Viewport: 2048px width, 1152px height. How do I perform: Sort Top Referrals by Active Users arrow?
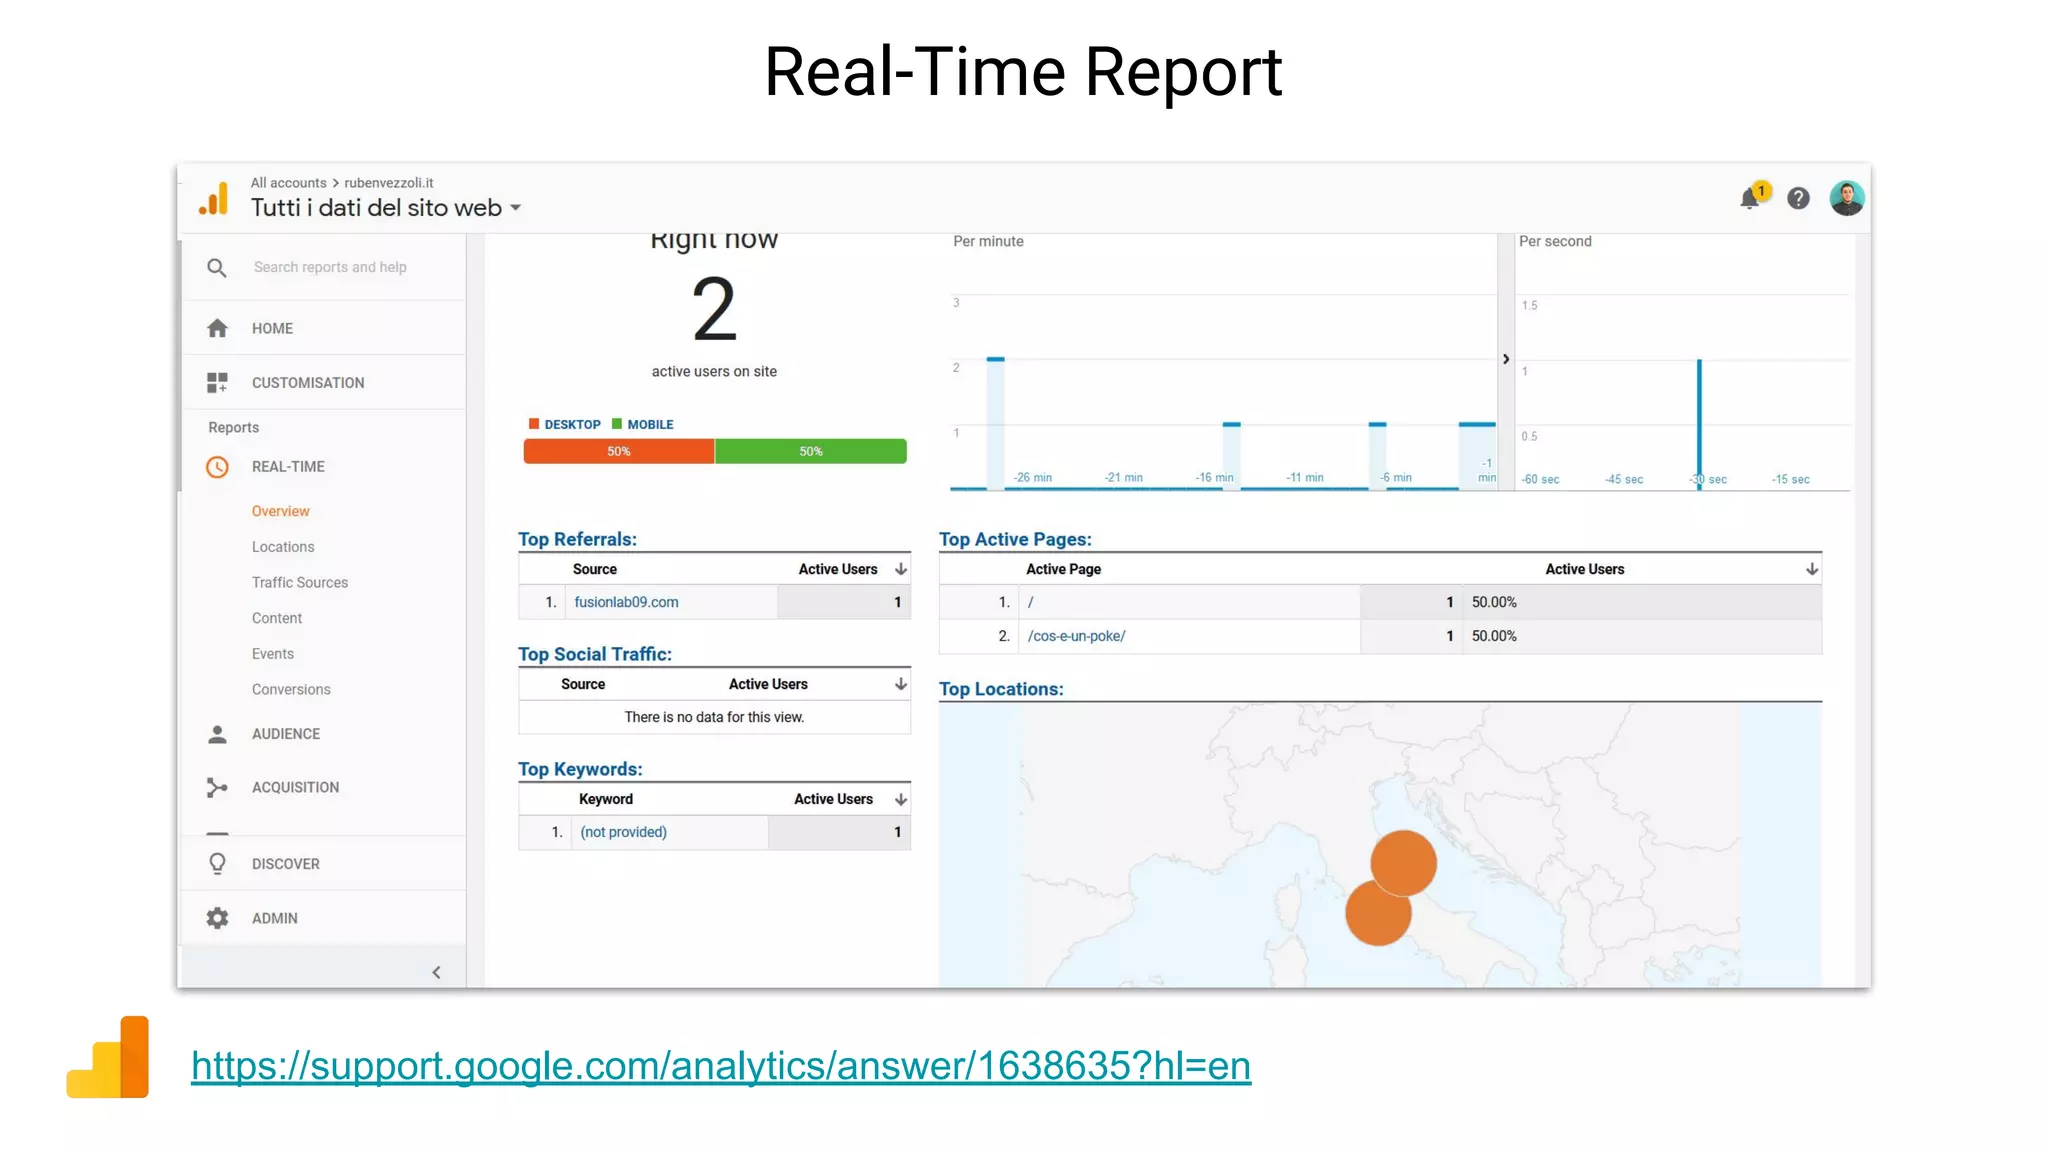901,569
